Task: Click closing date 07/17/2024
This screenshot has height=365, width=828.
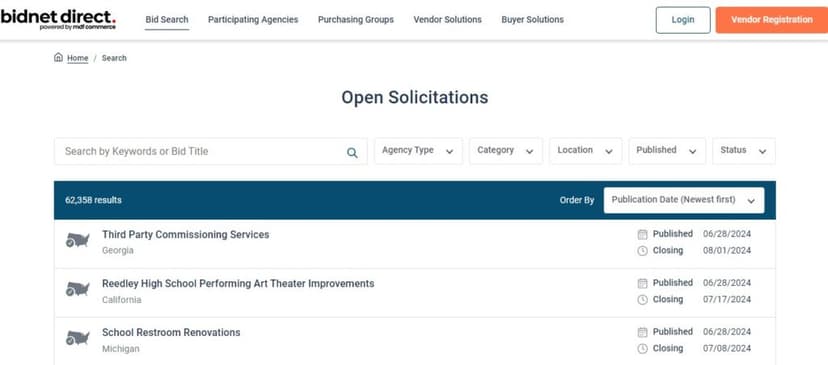Action: [727, 300]
